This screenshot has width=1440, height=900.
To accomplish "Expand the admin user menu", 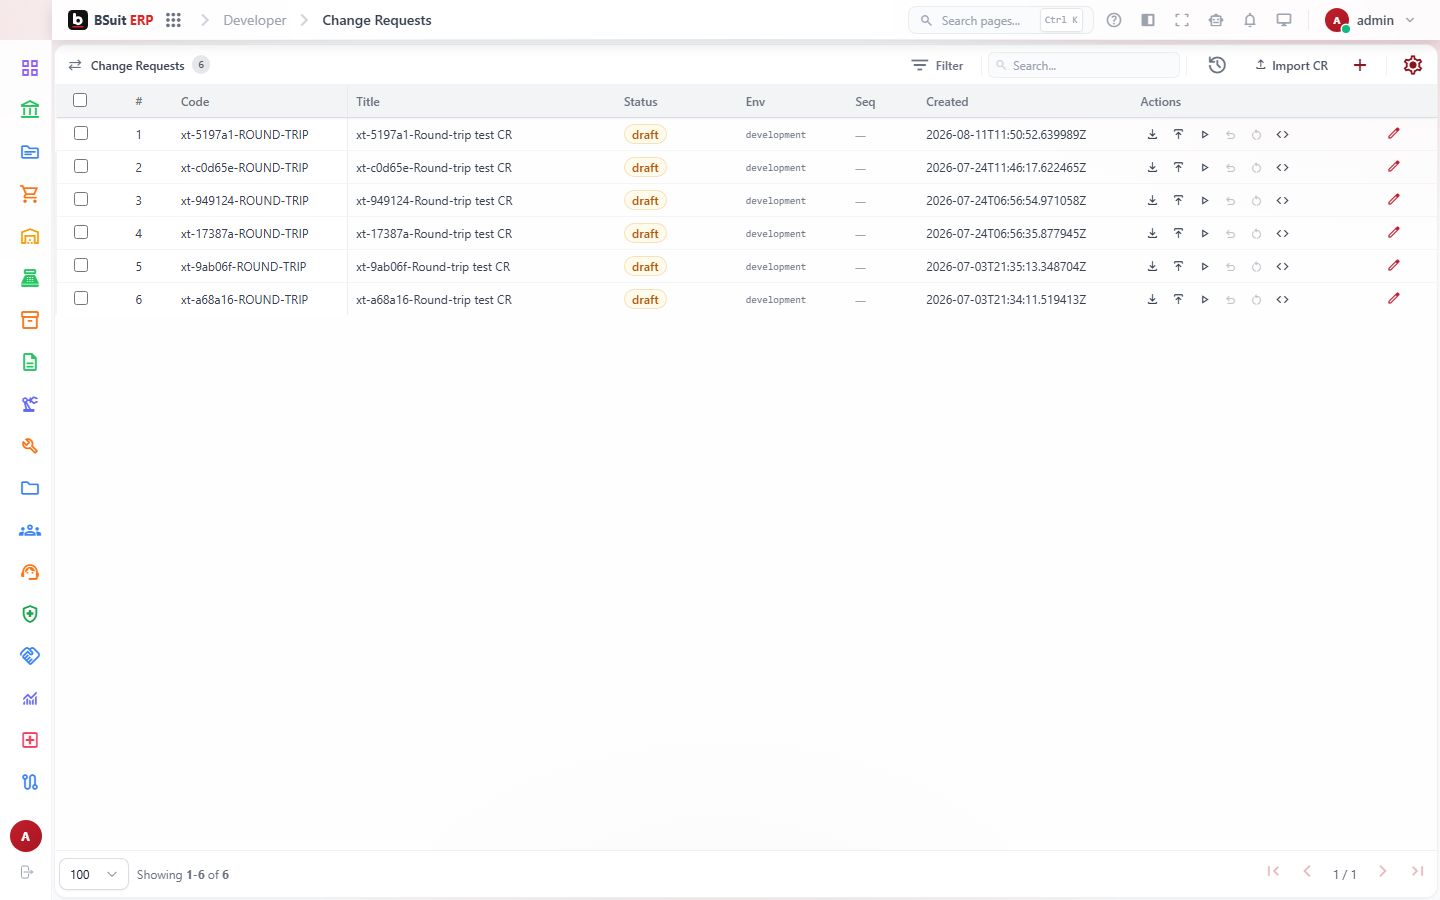I will (x=1370, y=20).
